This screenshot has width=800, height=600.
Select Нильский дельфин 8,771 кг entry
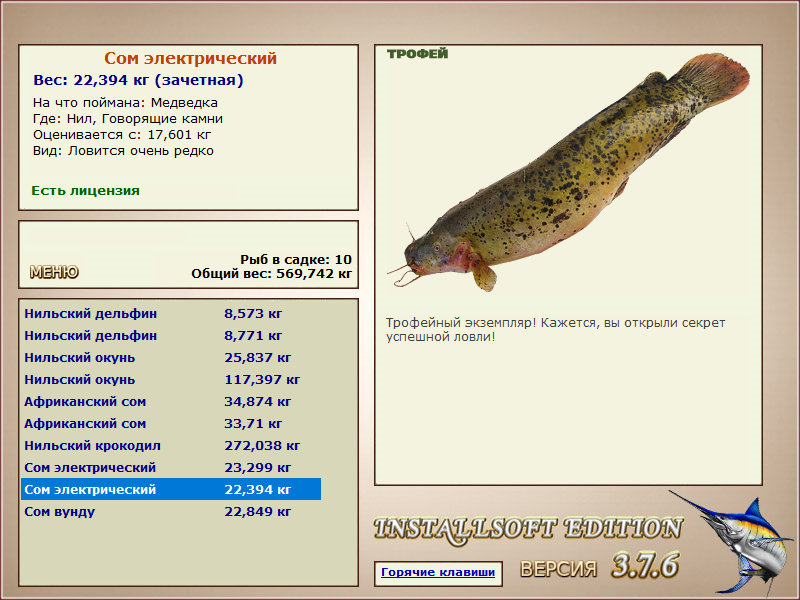(x=171, y=336)
